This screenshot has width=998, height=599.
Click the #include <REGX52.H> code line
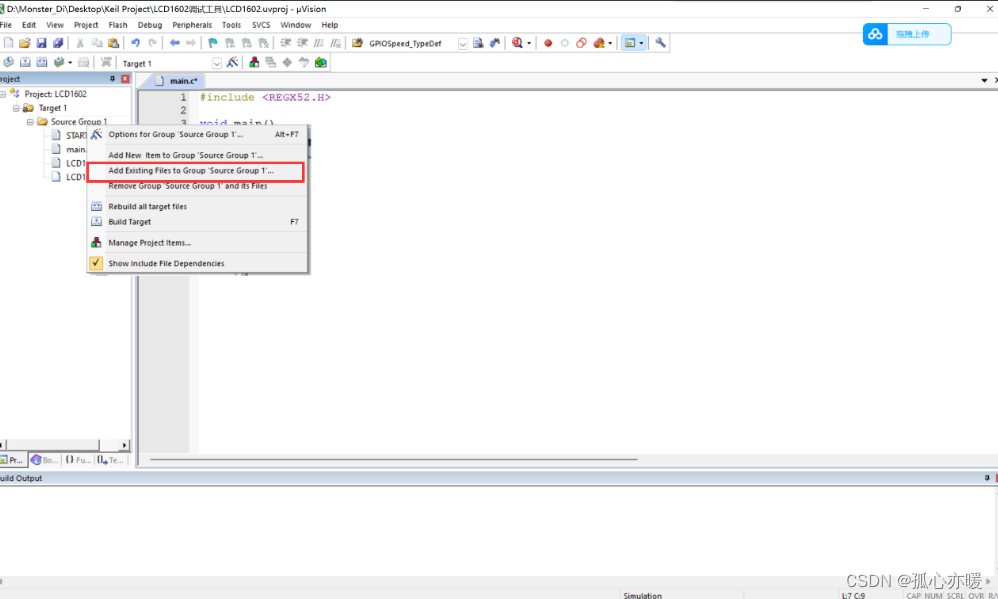tap(265, 97)
